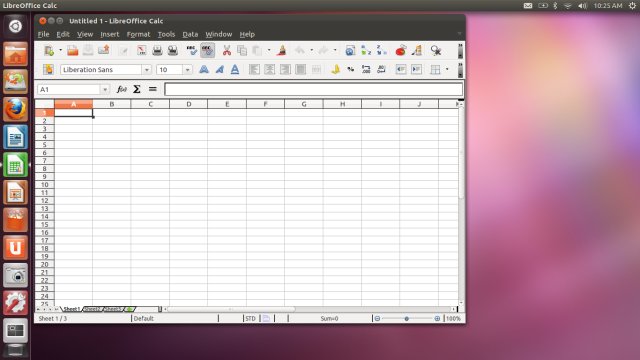Click into the formula input line

tap(313, 89)
